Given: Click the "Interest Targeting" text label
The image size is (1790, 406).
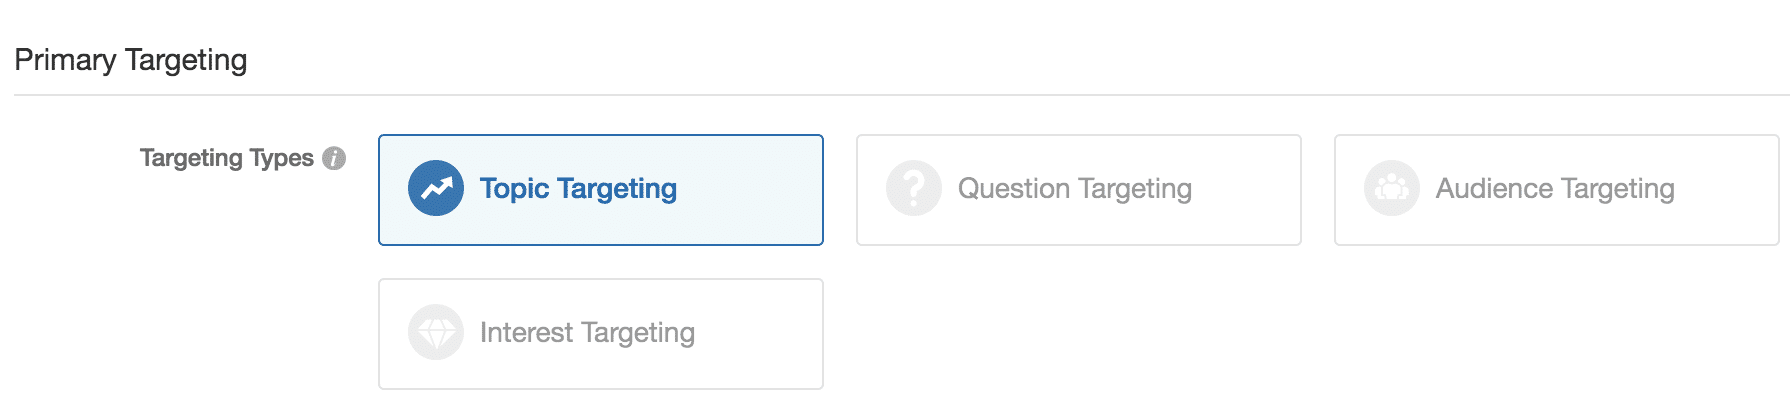Looking at the screenshot, I should pyautogui.click(x=587, y=333).
